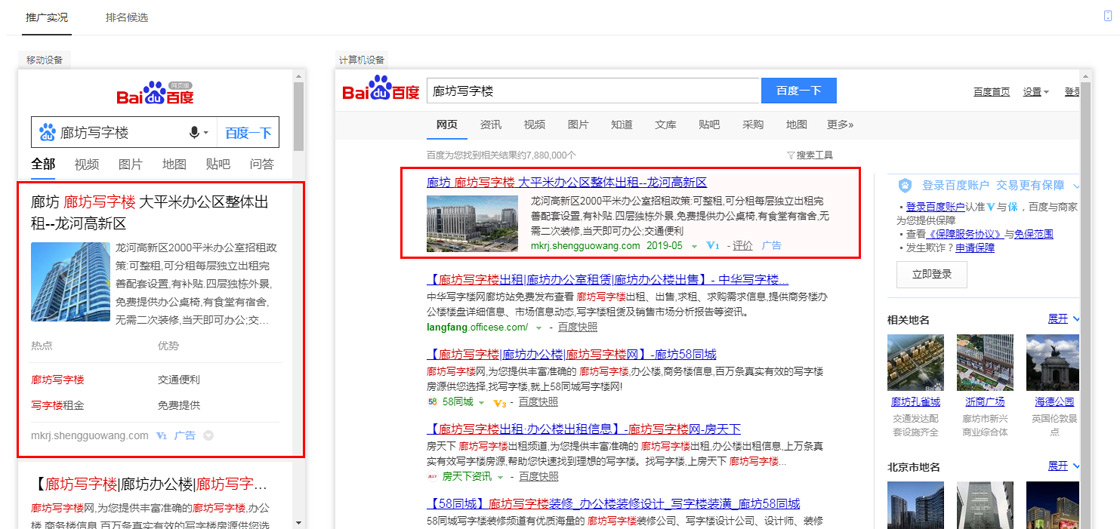This screenshot has width=1120, height=529.
Task: Click the gray circle arrow beside mobile 广告
Action: (x=208, y=435)
